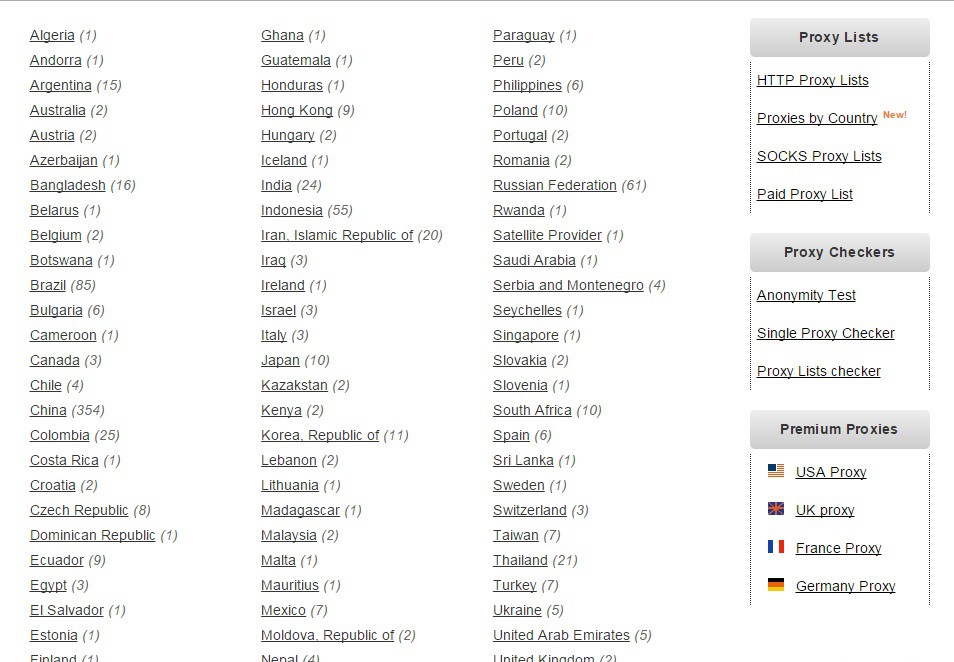Image resolution: width=954 pixels, height=662 pixels.
Task: Open the Anonymity Test checker
Action: pos(806,295)
